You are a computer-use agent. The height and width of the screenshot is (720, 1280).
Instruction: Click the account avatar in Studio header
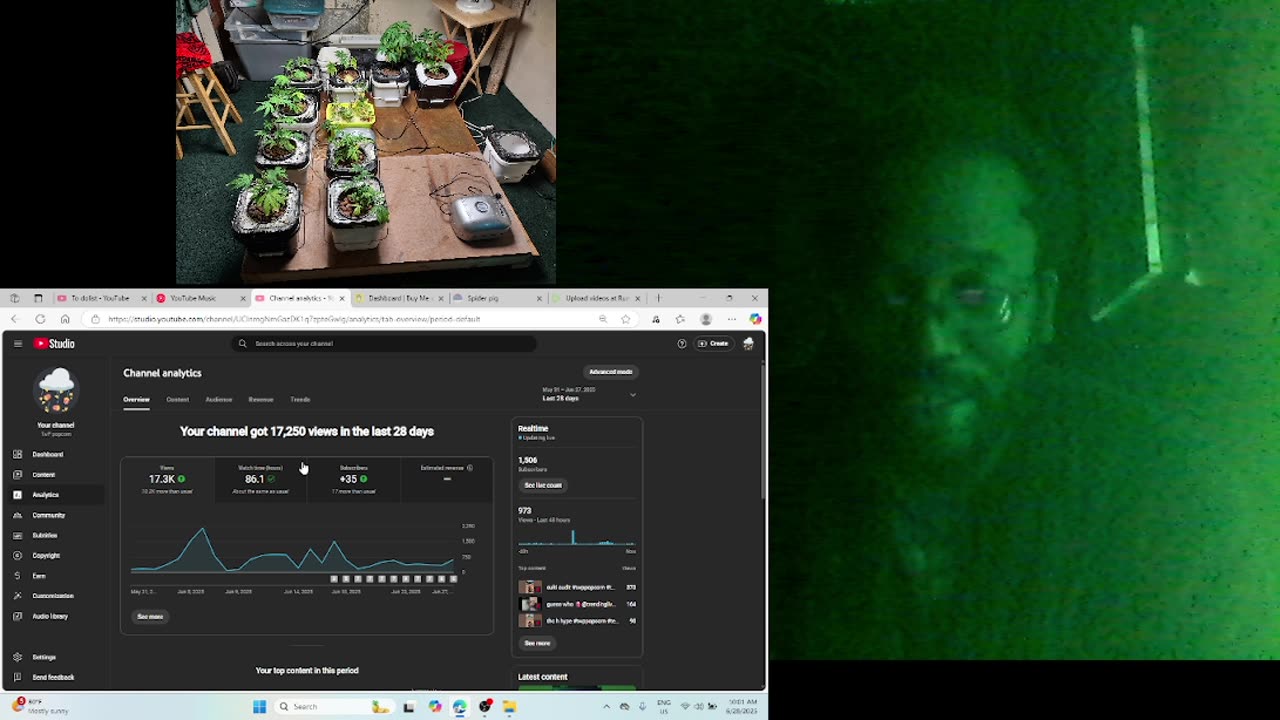[x=748, y=343]
